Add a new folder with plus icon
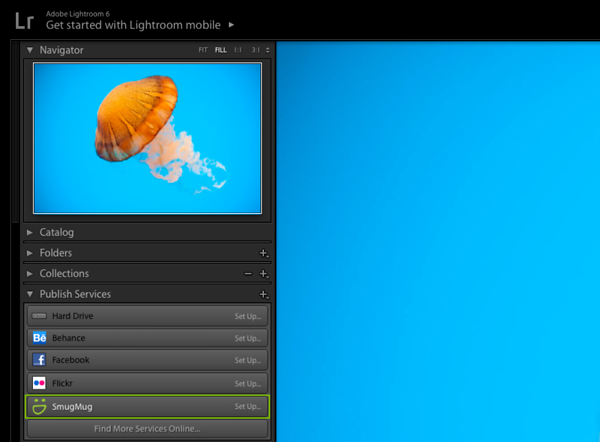Viewport: 600px width, 442px height. pos(263,254)
